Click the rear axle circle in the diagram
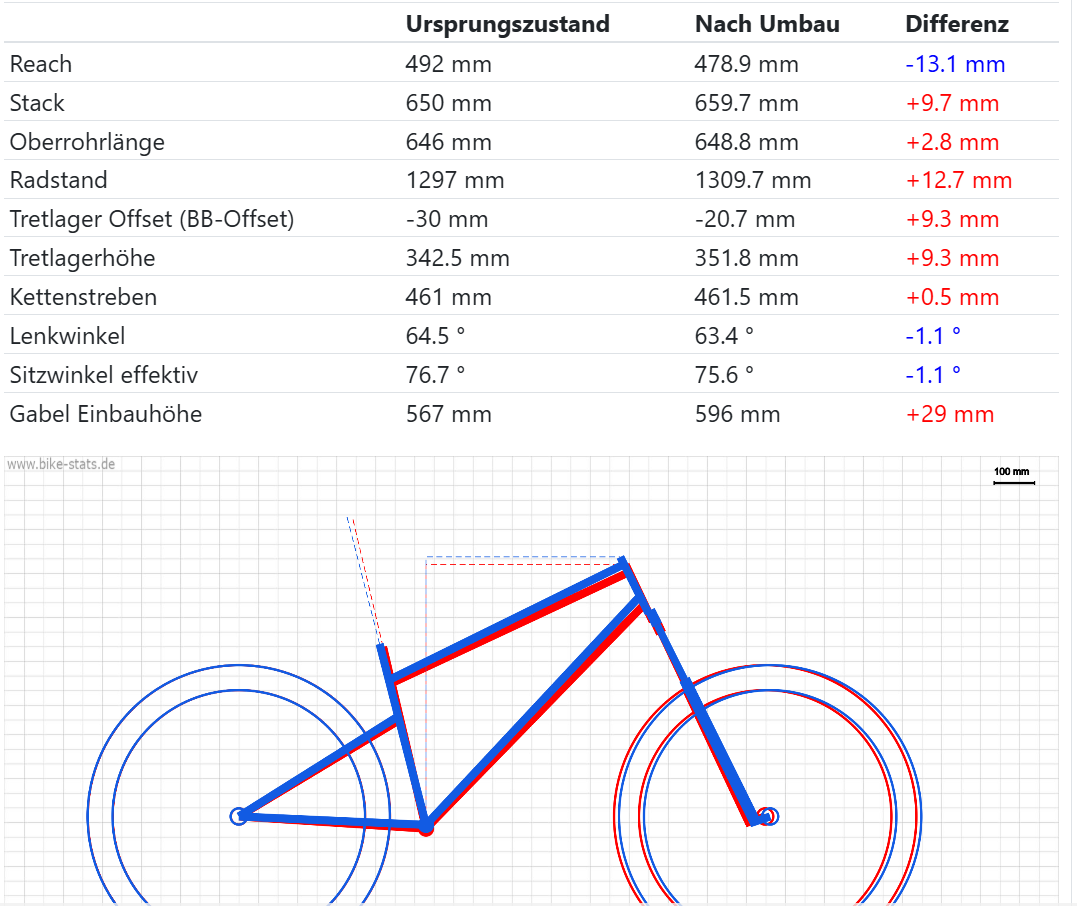This screenshot has width=1077, height=906. coord(239,816)
